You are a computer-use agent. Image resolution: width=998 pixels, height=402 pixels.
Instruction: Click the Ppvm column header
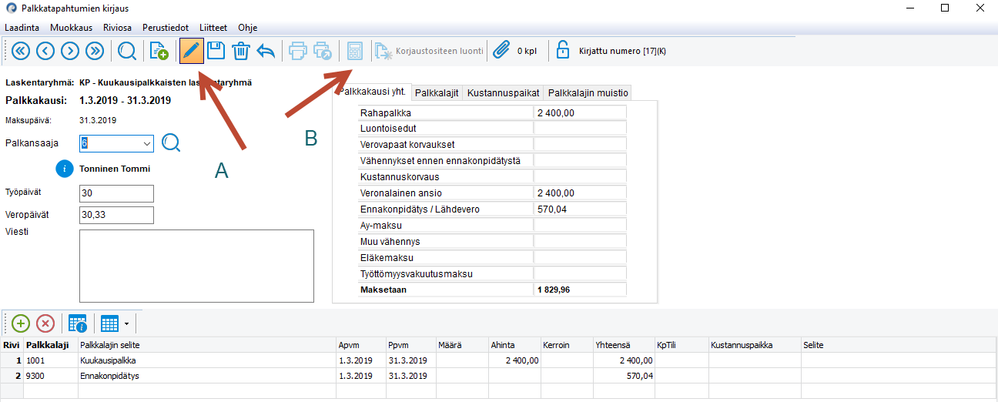coord(411,345)
